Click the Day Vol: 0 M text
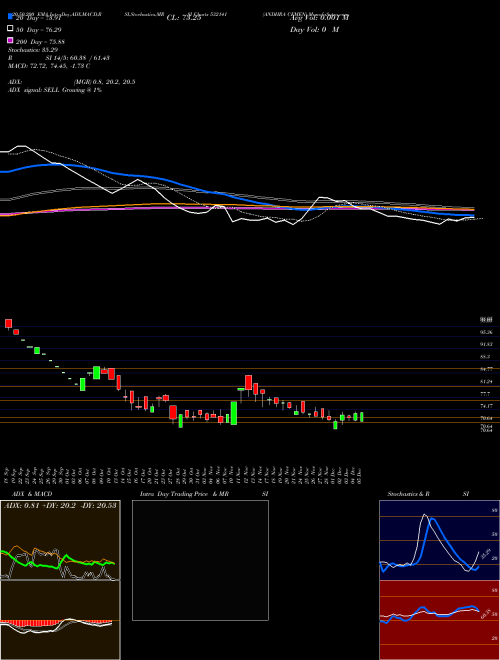The image size is (500, 660). (x=314, y=29)
